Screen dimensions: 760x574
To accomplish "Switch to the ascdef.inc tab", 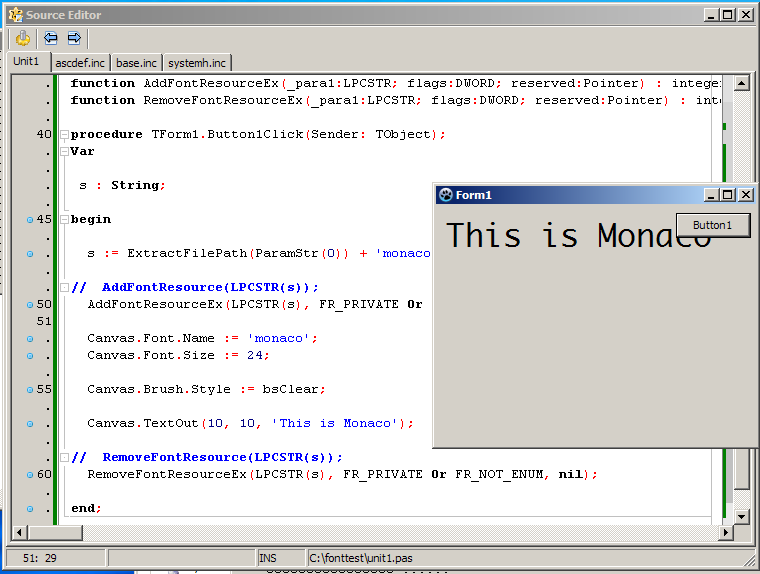I will pos(80,63).
